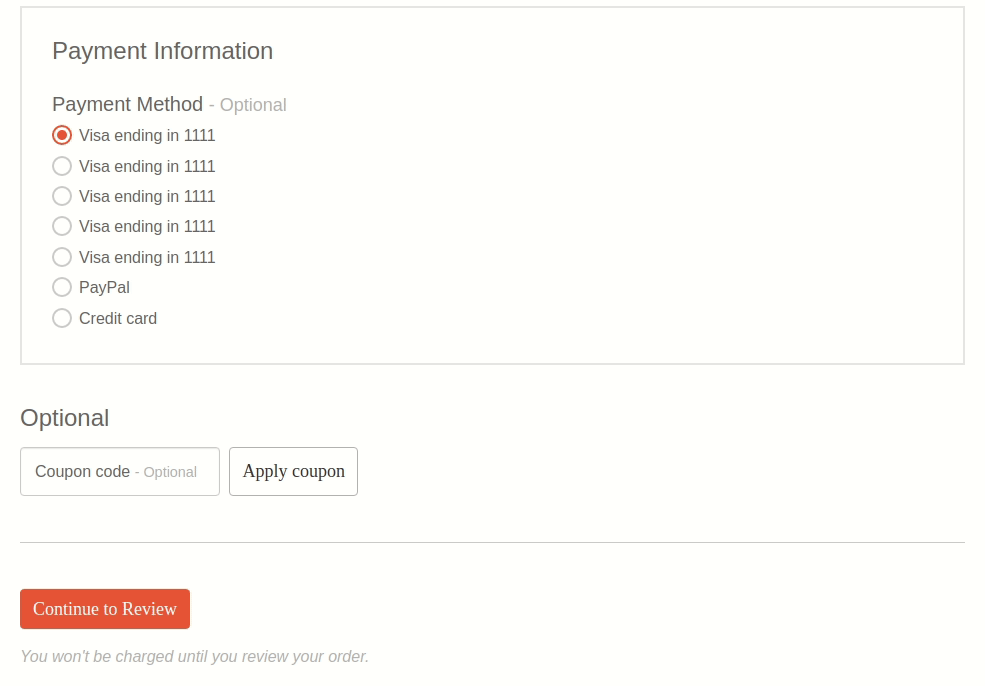
Task: Click the Continue to Review button
Action: point(105,609)
